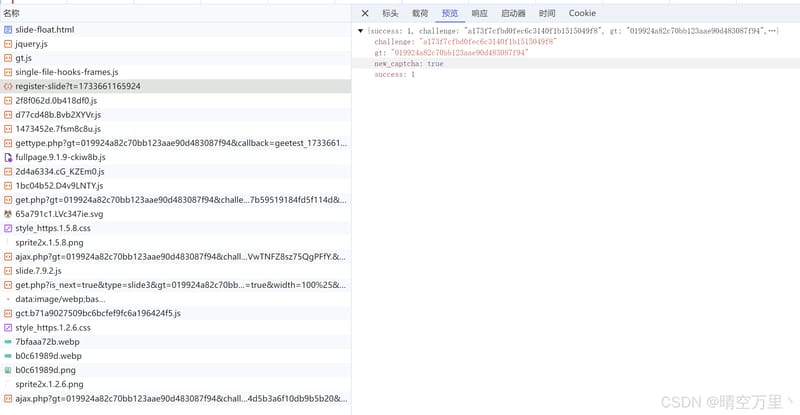The image size is (800, 415).
Task: Switch to the 响应 tab
Action: pyautogui.click(x=479, y=13)
